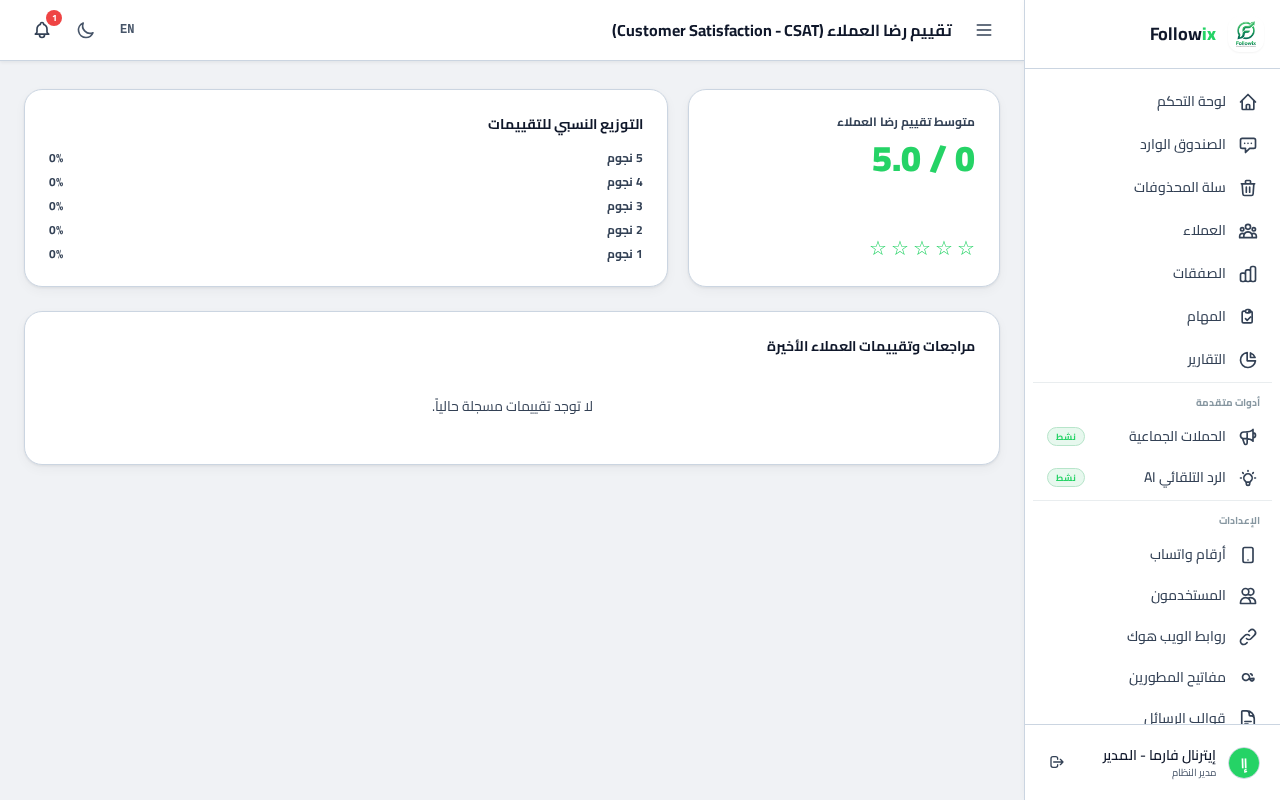Image resolution: width=1280 pixels, height=800 pixels.
Task: Click the document icon for قوالب الرسائل
Action: coord(1248,717)
